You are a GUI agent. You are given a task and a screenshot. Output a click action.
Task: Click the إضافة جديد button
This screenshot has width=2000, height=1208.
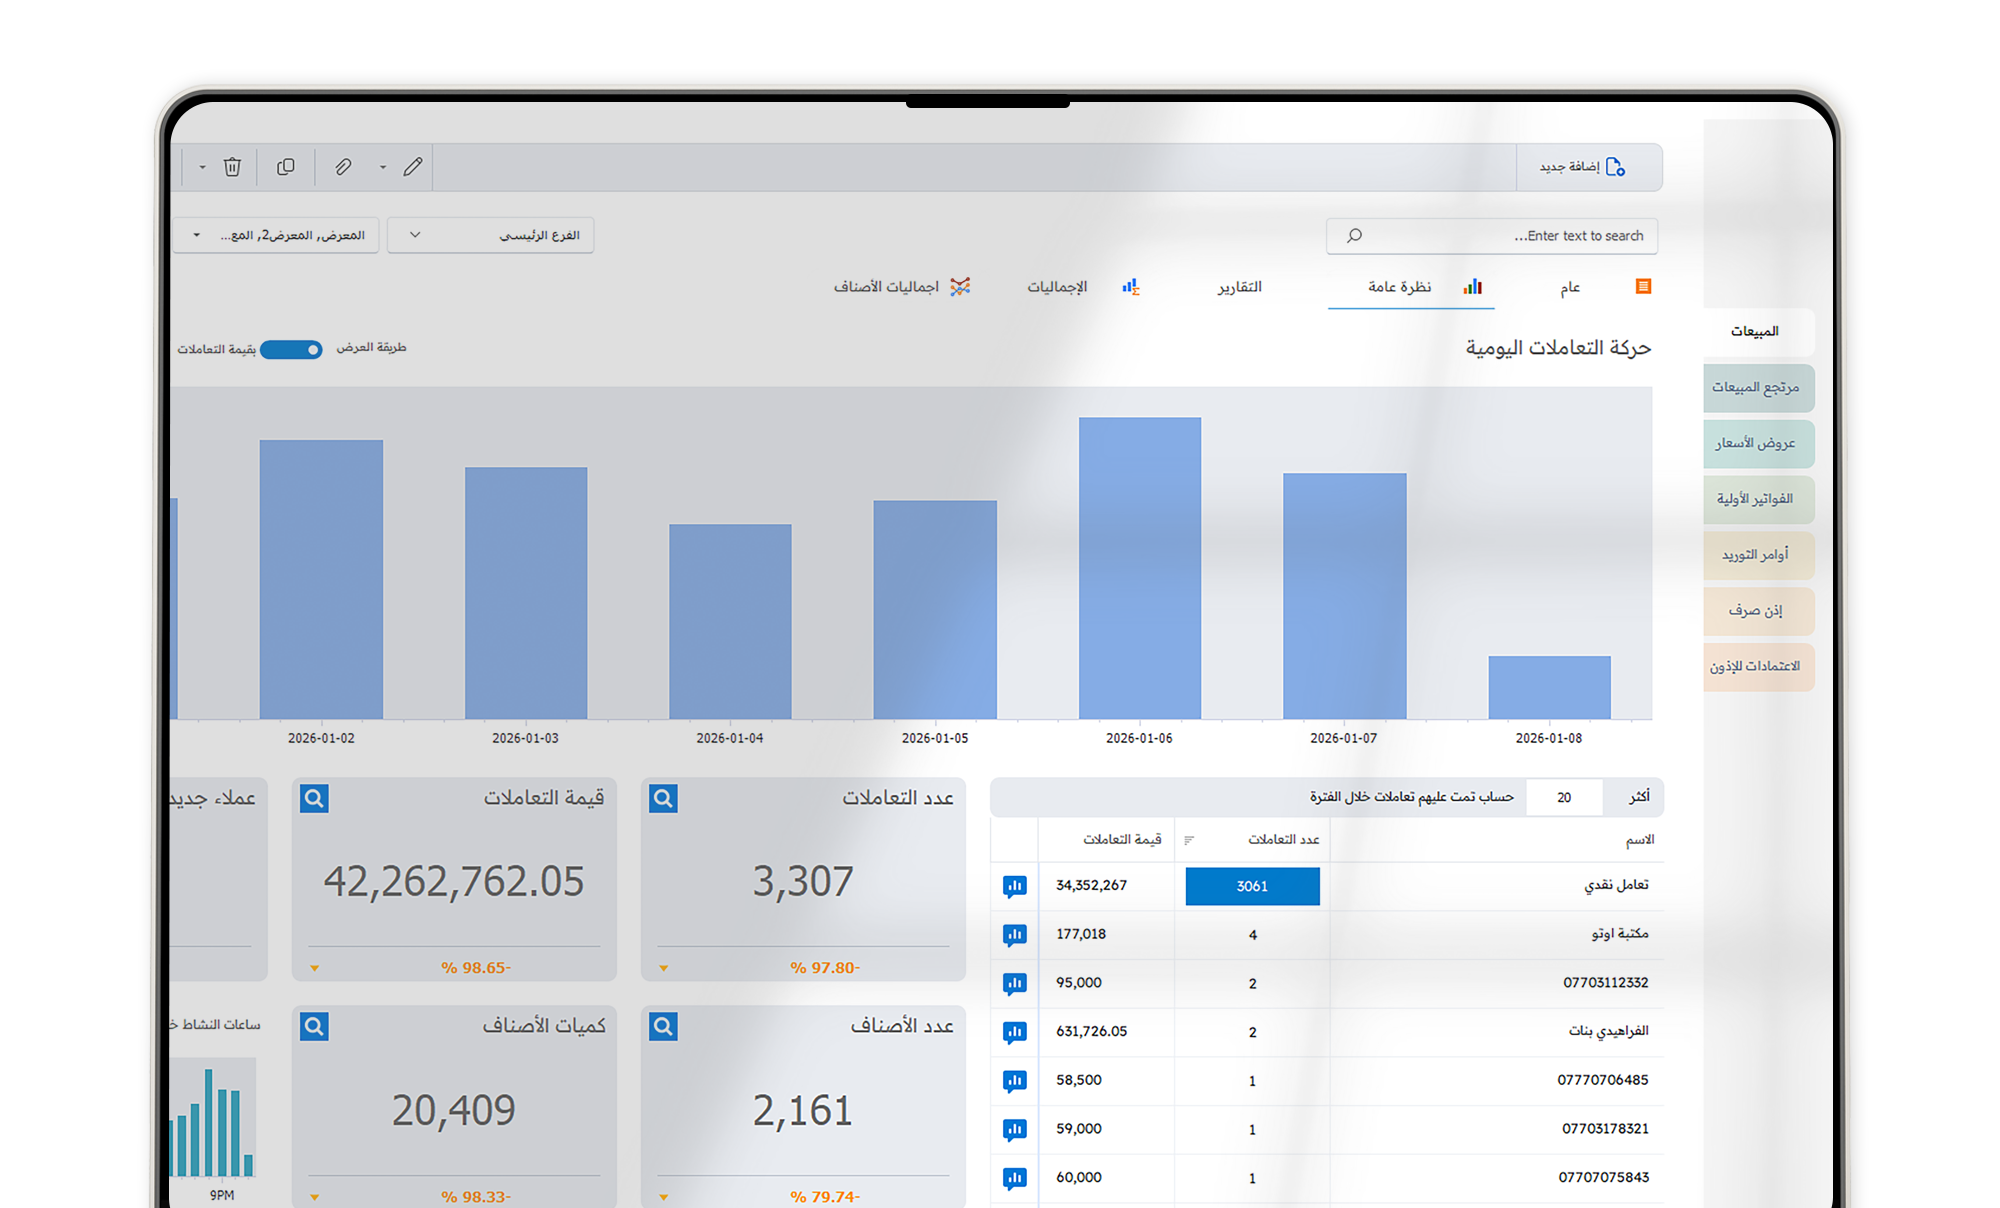click(1583, 167)
